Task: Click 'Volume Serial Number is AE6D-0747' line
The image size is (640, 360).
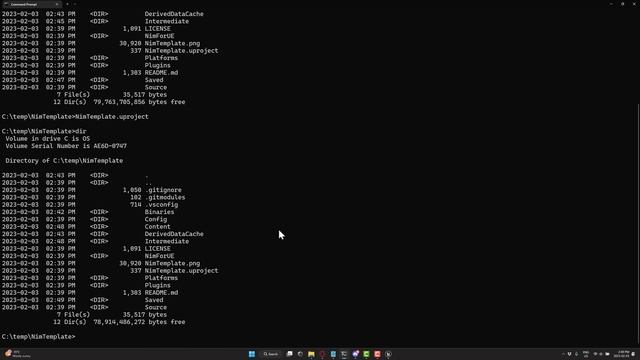Action: pyautogui.click(x=66, y=146)
